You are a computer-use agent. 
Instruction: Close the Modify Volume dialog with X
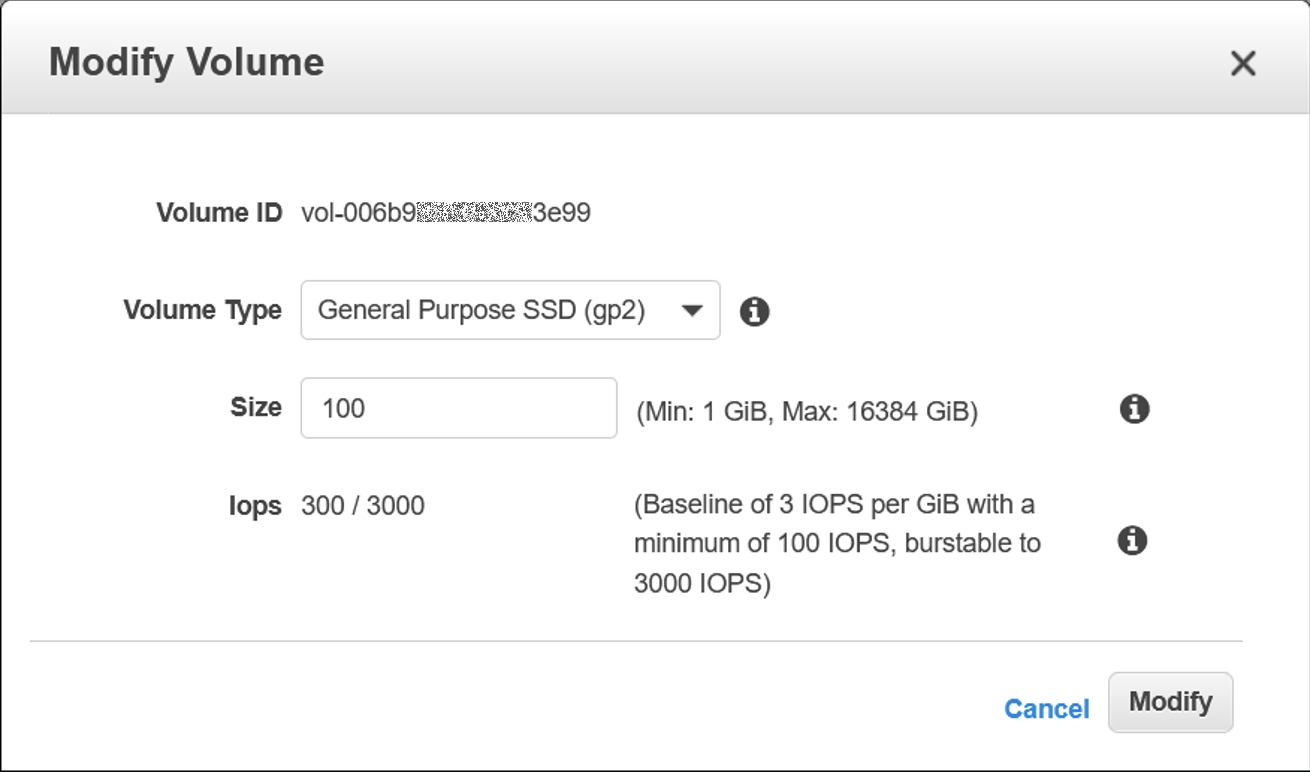pos(1242,64)
